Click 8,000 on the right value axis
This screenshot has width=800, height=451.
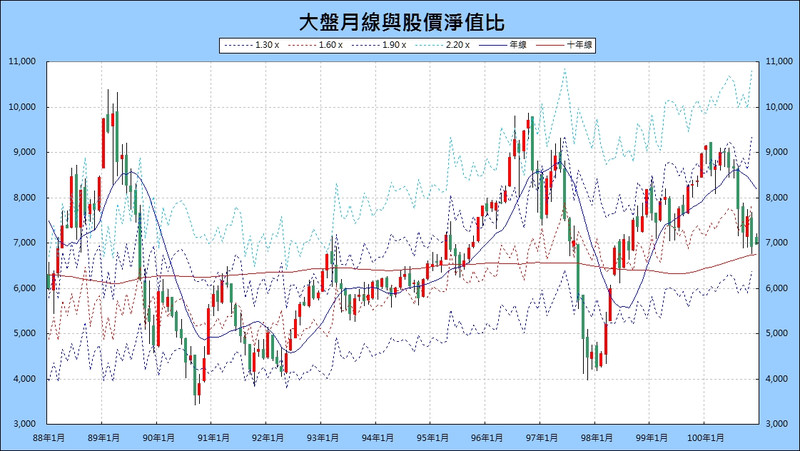coord(778,197)
